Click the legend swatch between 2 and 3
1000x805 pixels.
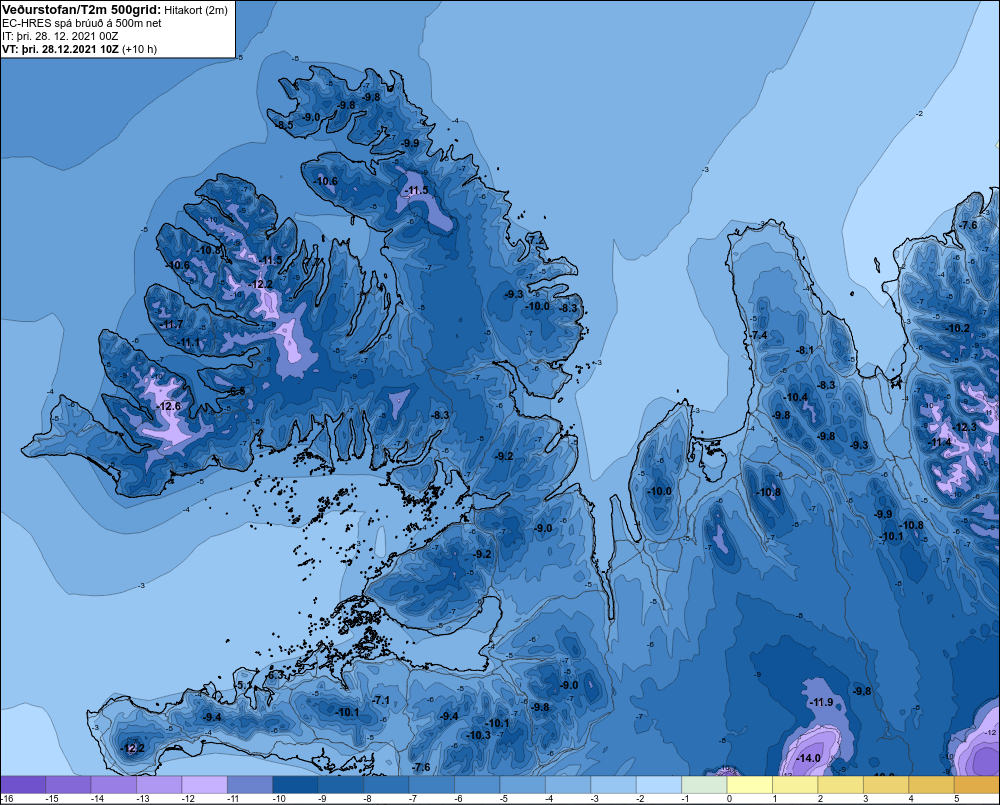pyautogui.click(x=841, y=784)
